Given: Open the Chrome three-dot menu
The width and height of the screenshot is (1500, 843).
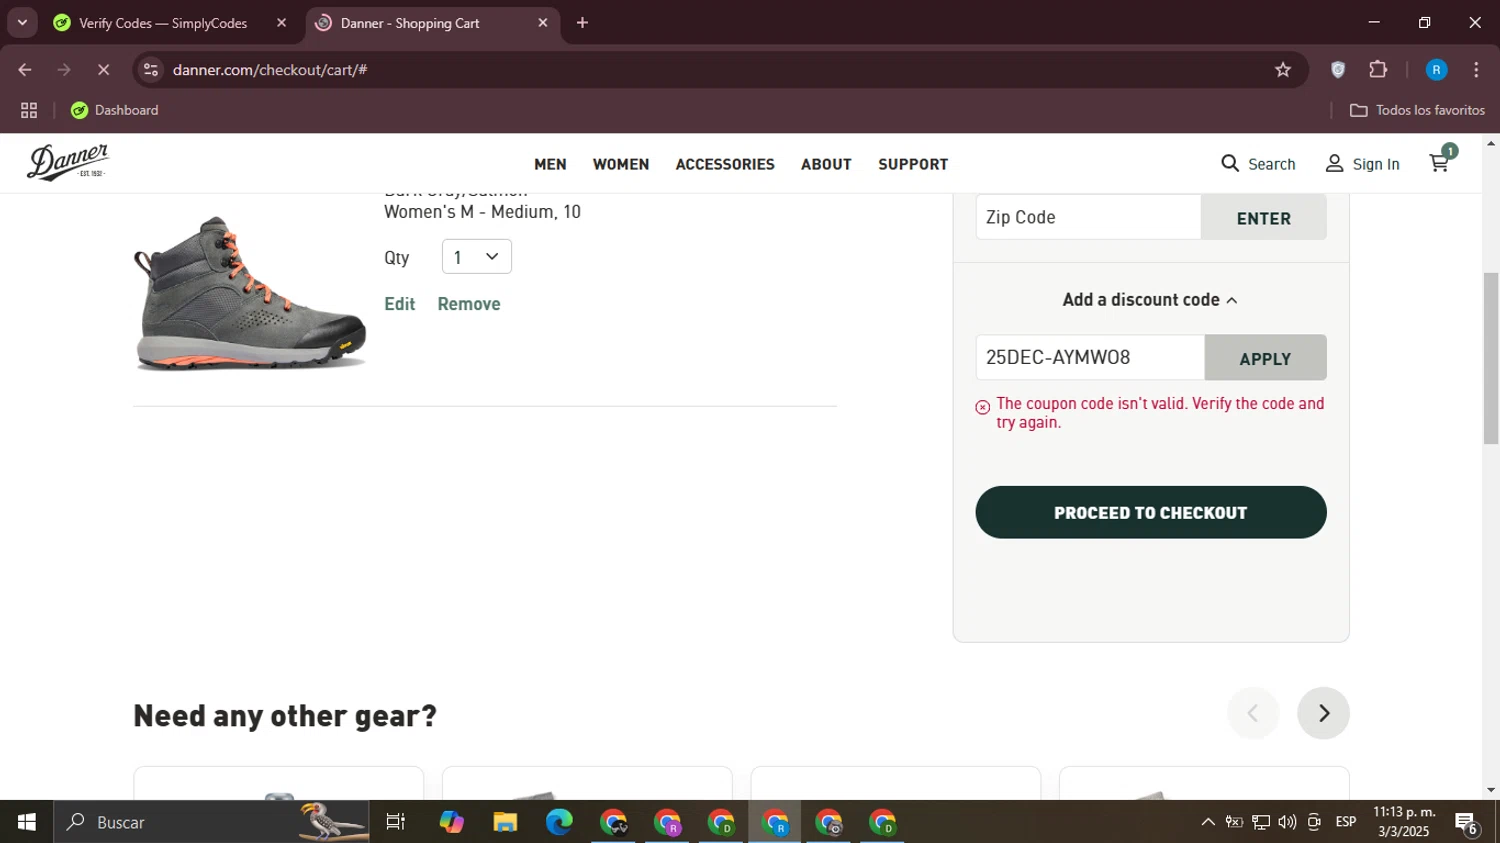Looking at the screenshot, I should click(1476, 70).
